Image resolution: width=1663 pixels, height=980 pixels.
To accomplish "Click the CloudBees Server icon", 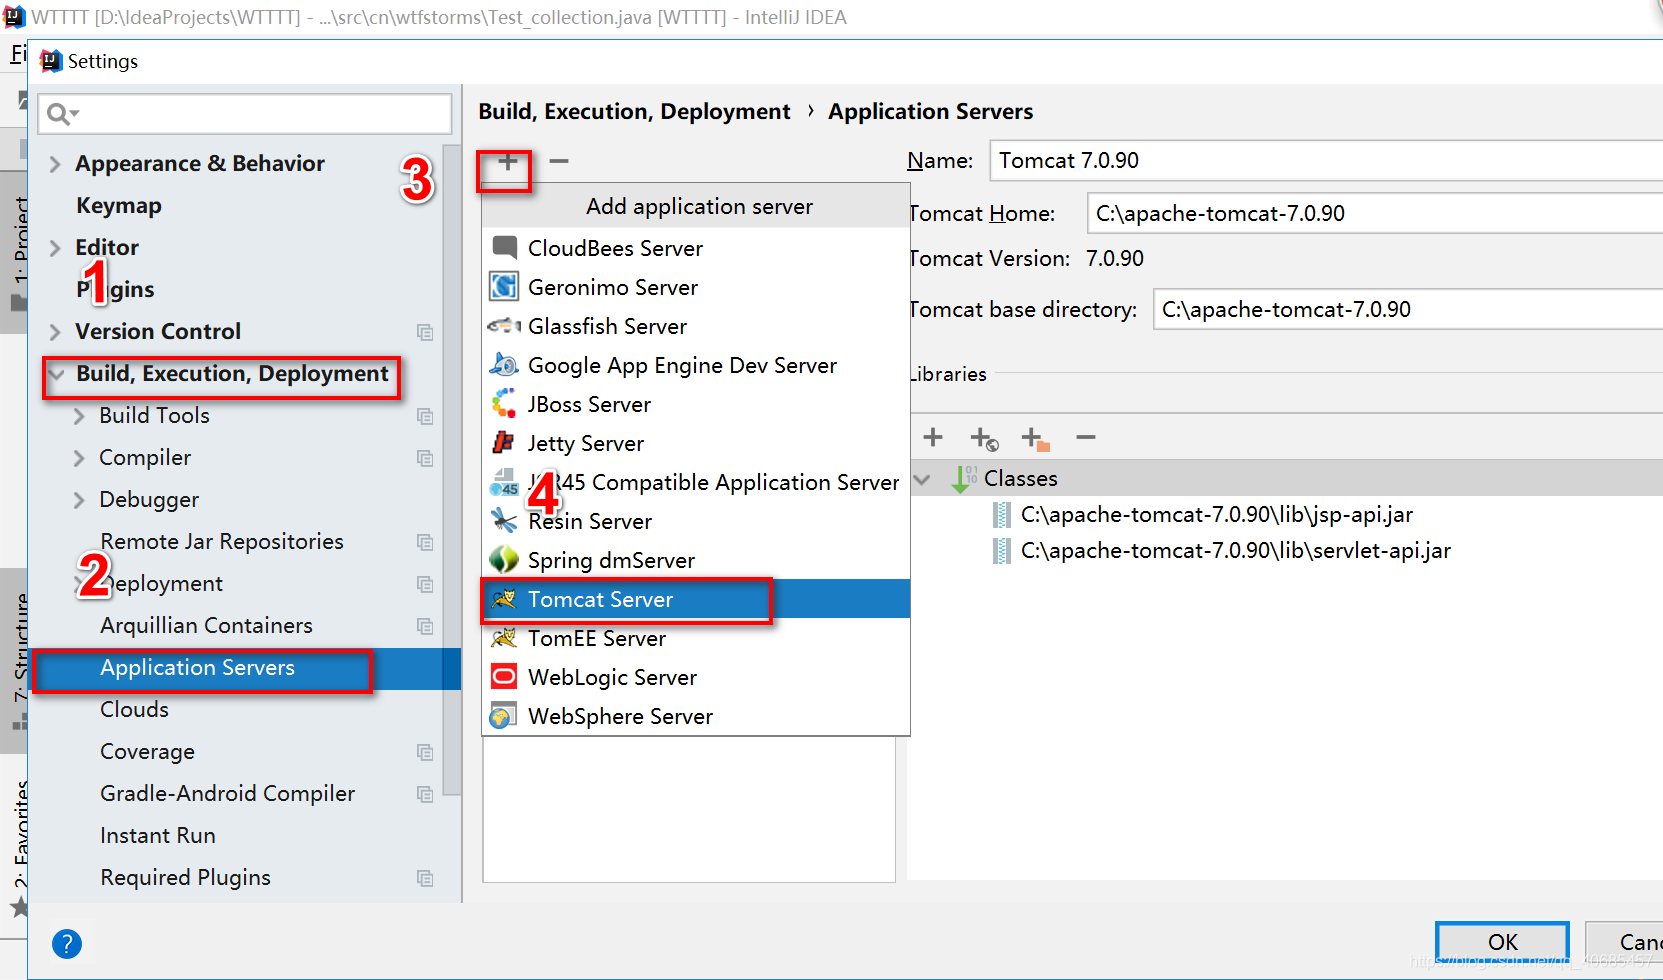I will [x=504, y=248].
